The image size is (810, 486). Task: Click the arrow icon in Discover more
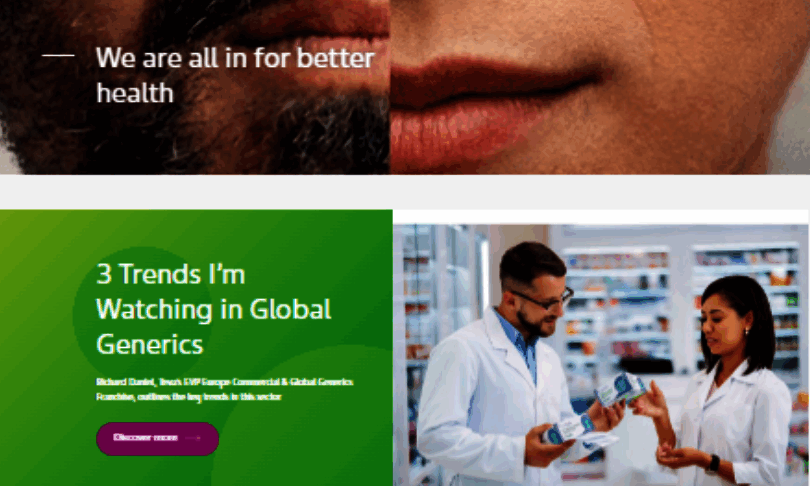point(194,438)
